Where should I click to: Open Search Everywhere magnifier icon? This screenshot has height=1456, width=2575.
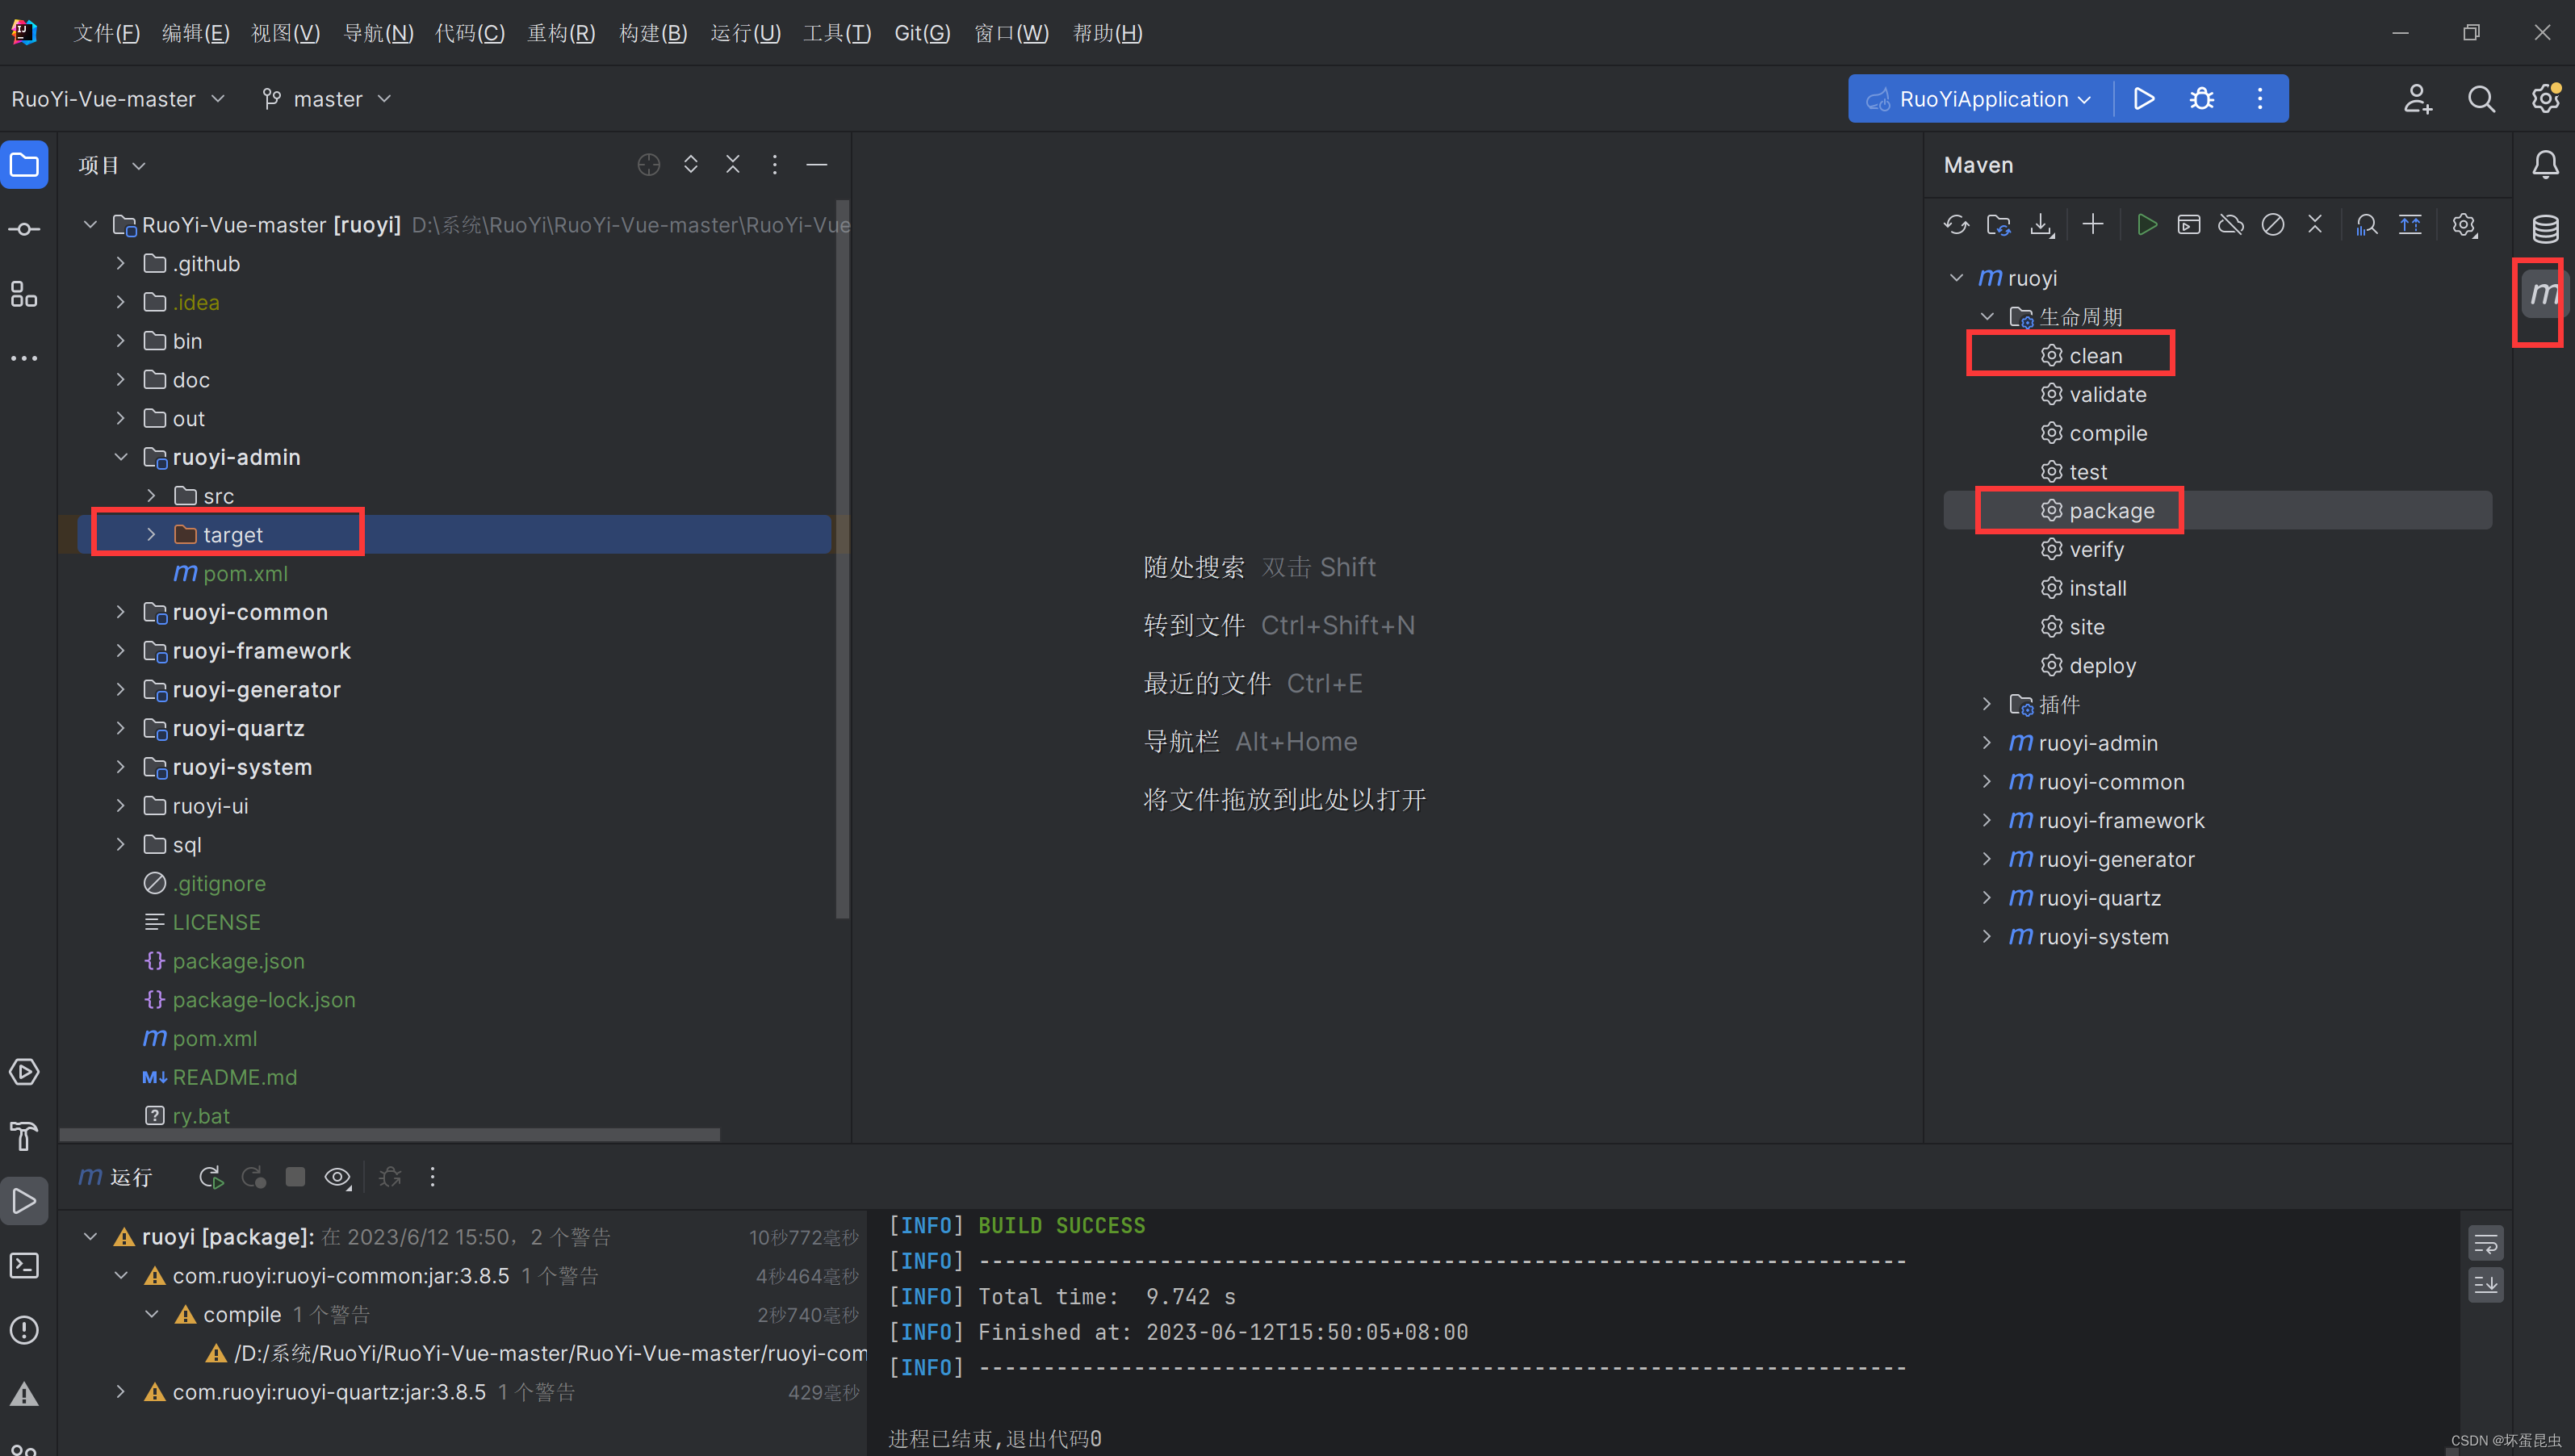[2481, 99]
